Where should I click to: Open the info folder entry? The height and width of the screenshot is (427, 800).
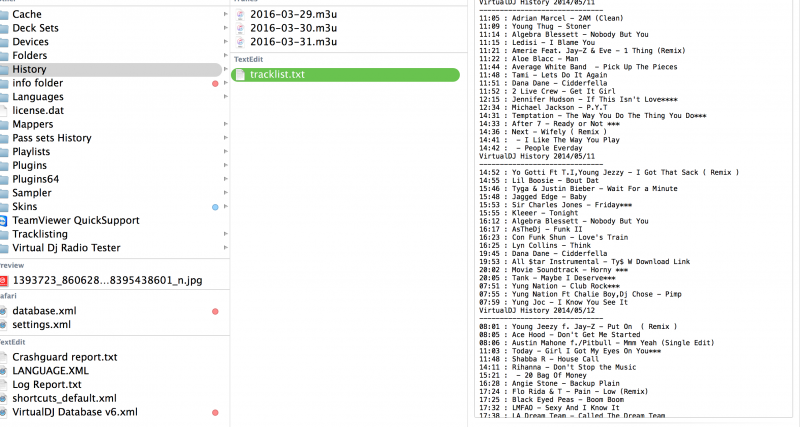tap(37, 83)
